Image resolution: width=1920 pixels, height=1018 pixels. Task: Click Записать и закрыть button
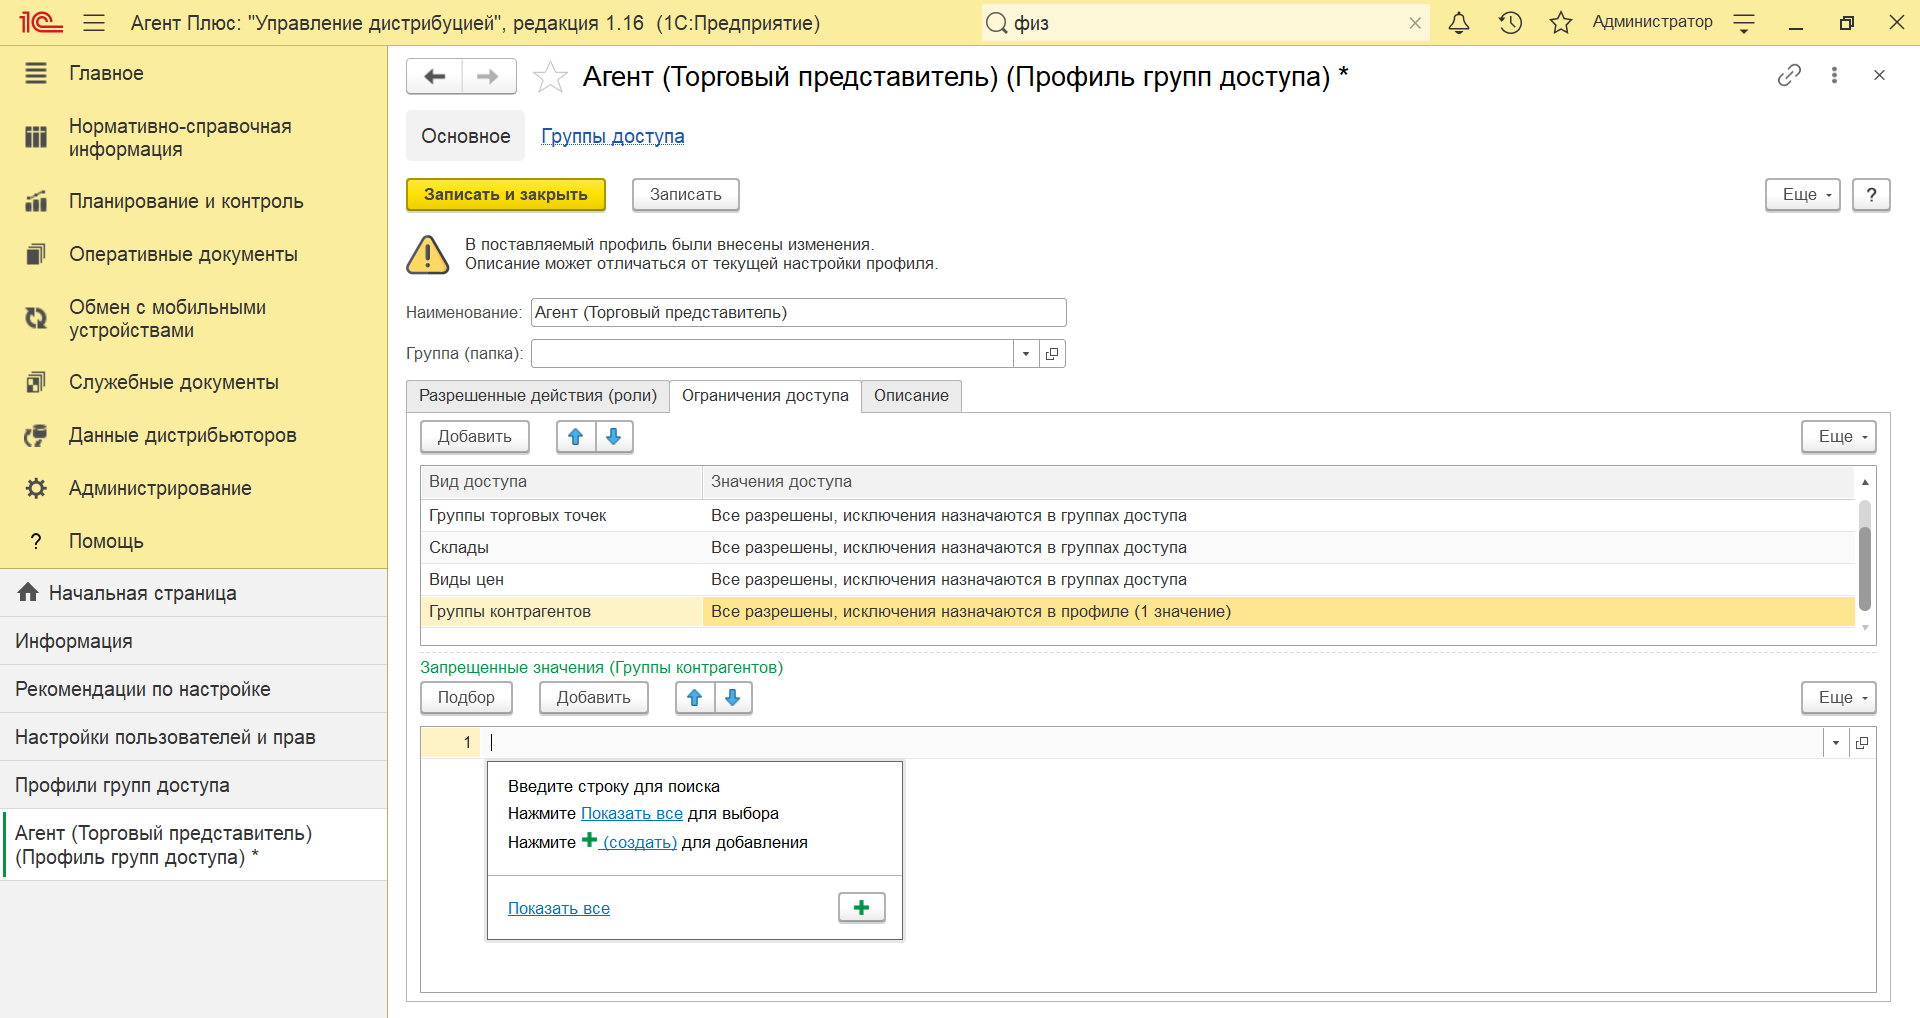click(x=506, y=195)
